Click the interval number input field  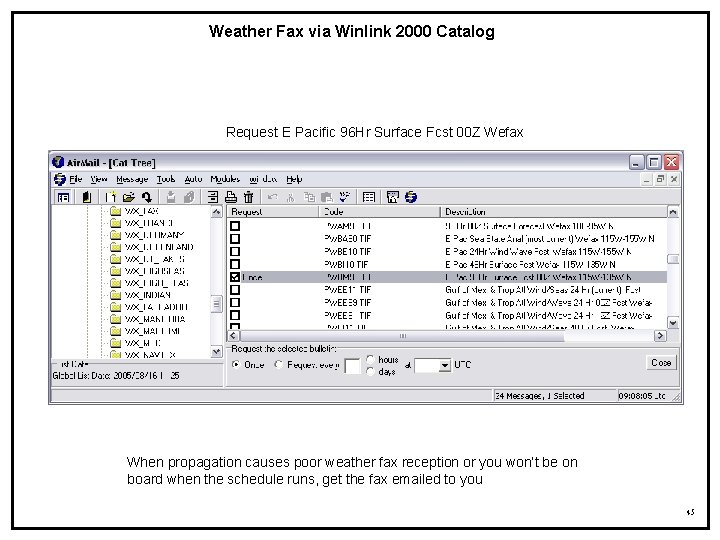click(352, 366)
